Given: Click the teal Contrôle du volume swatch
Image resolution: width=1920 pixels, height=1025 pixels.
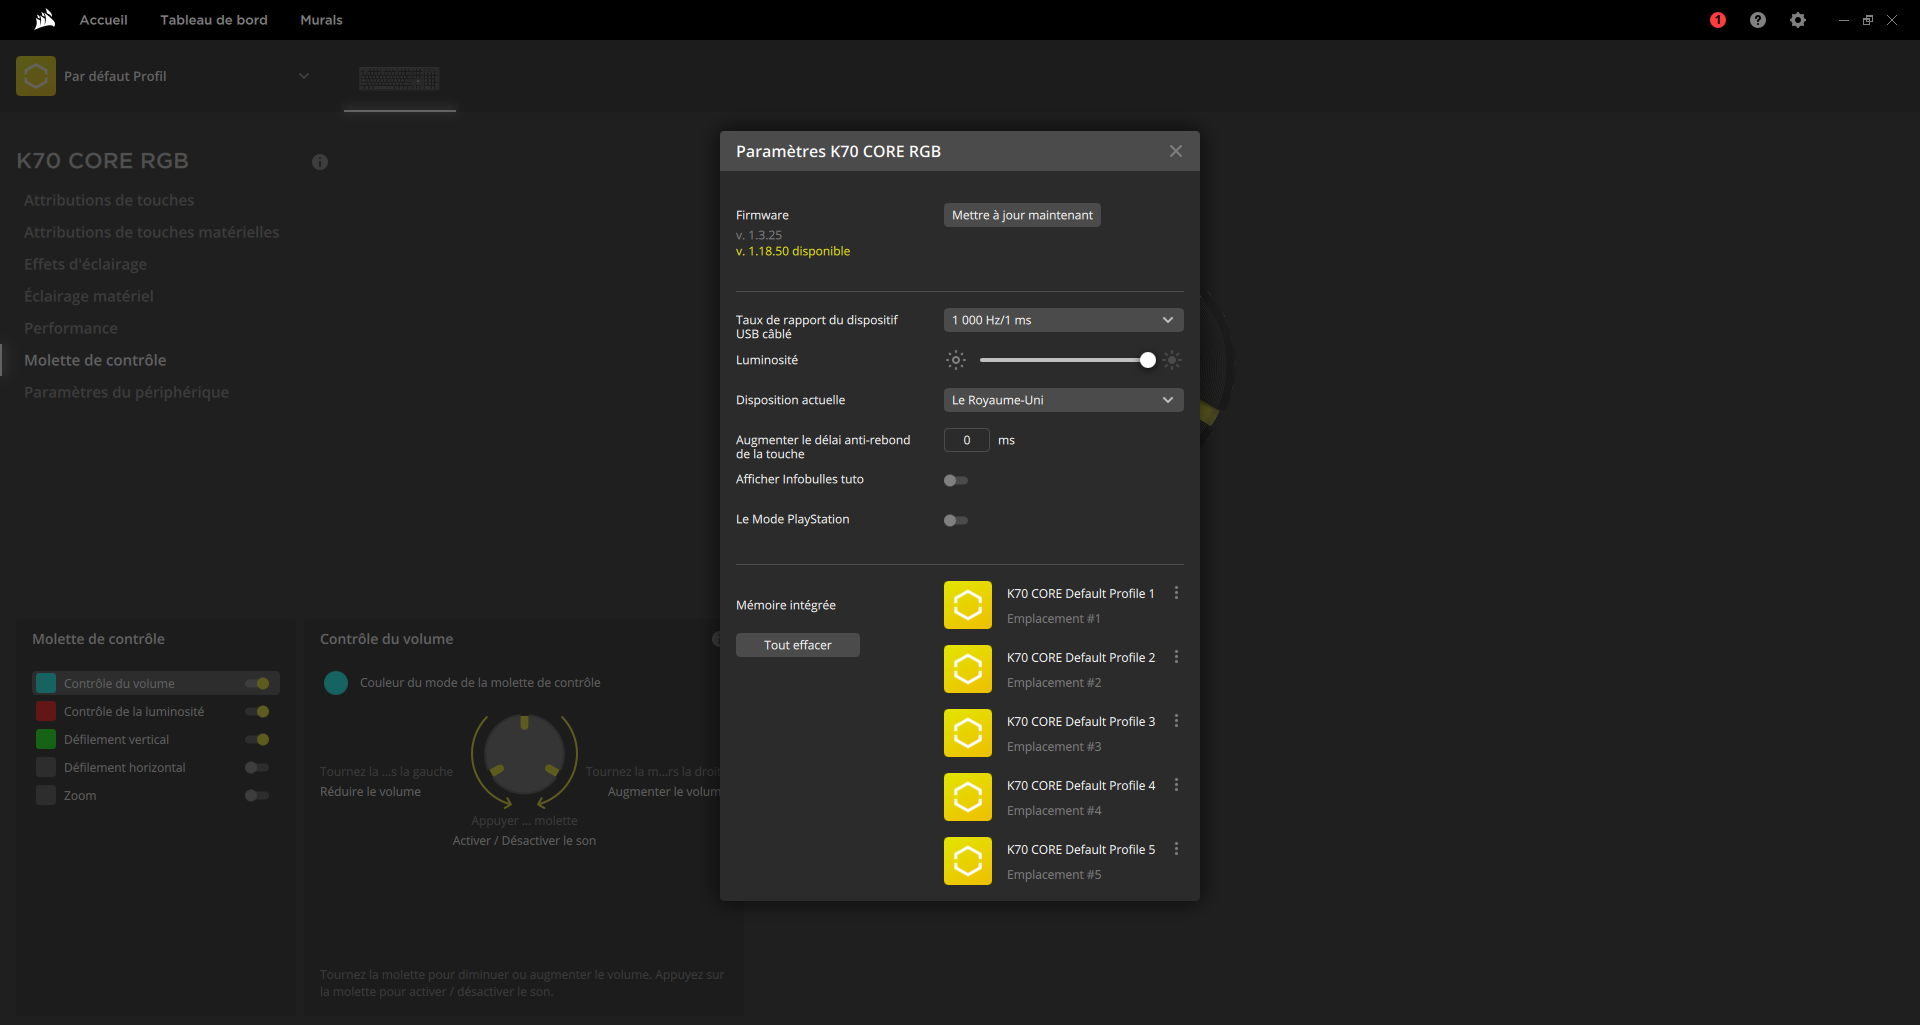Looking at the screenshot, I should click(x=46, y=683).
